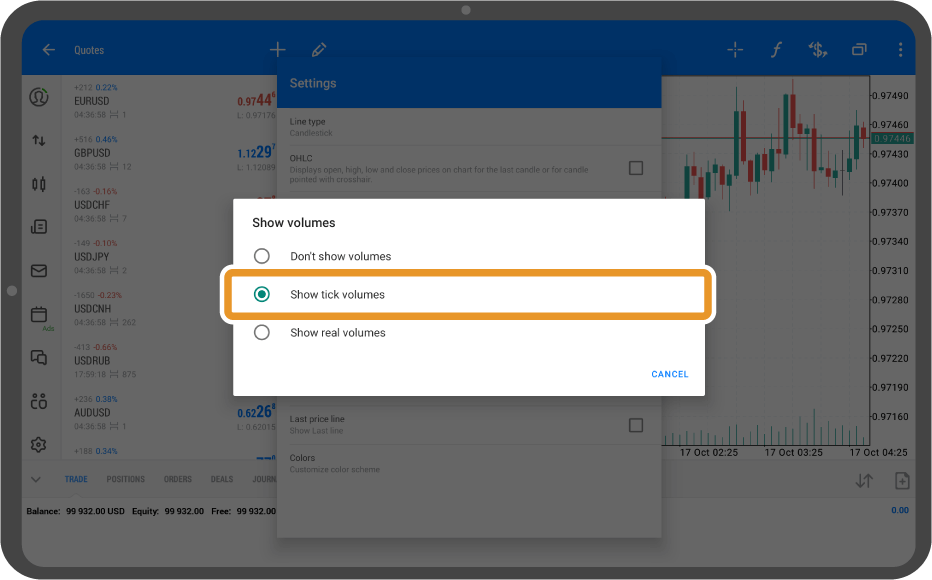Screen dimensions: 932x580
Task: Open the economic calendar sidebar icon
Action: tap(39, 314)
